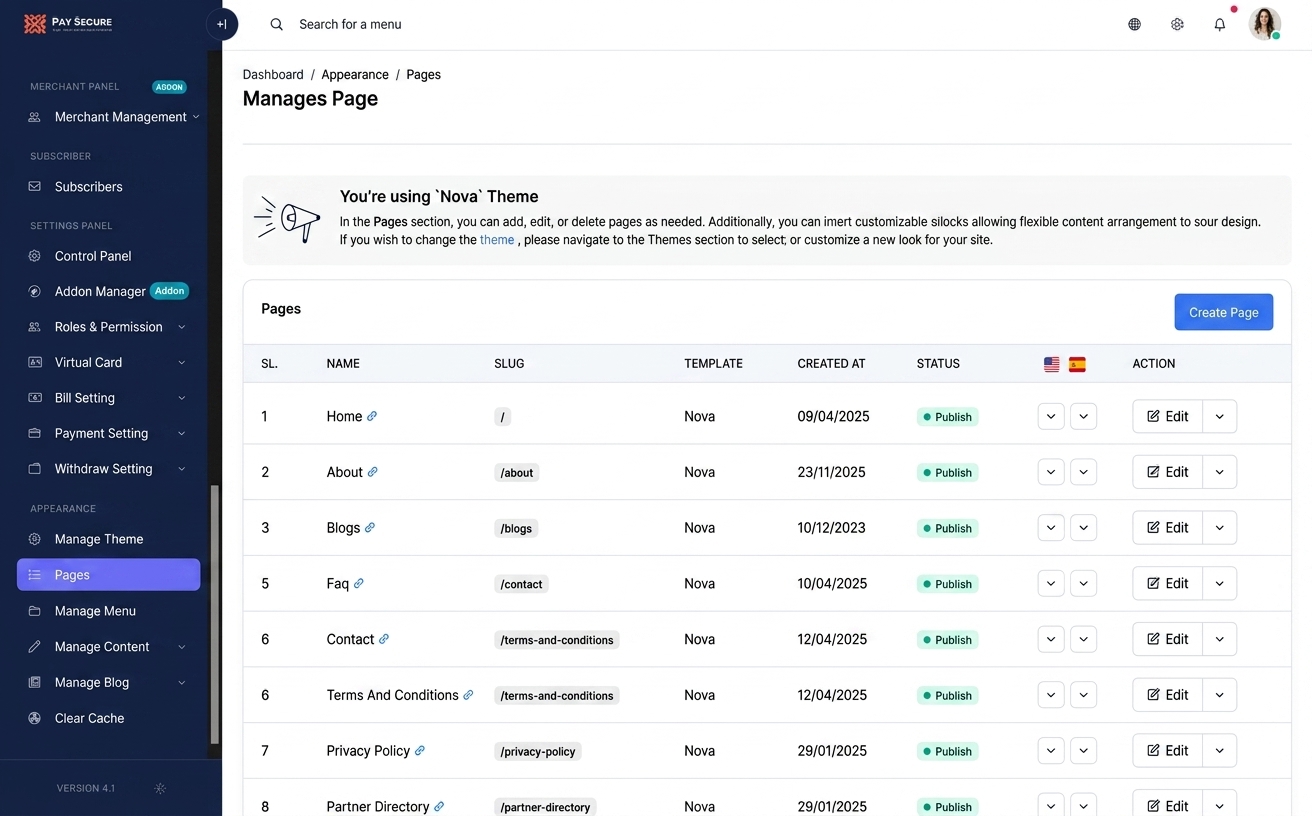Screen dimensions: 1312x816
Task: Open Edit dropdown arrow for Blogs row
Action: pos(1220,527)
